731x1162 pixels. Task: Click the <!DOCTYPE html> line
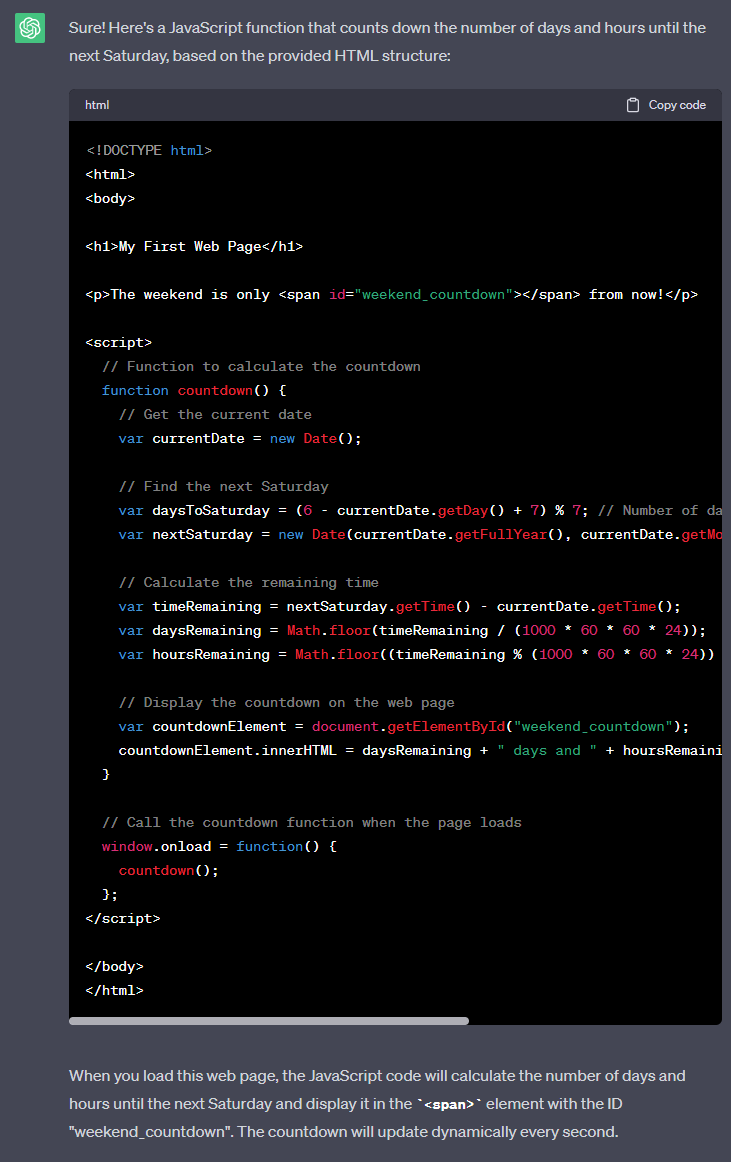pyautogui.click(x=149, y=150)
